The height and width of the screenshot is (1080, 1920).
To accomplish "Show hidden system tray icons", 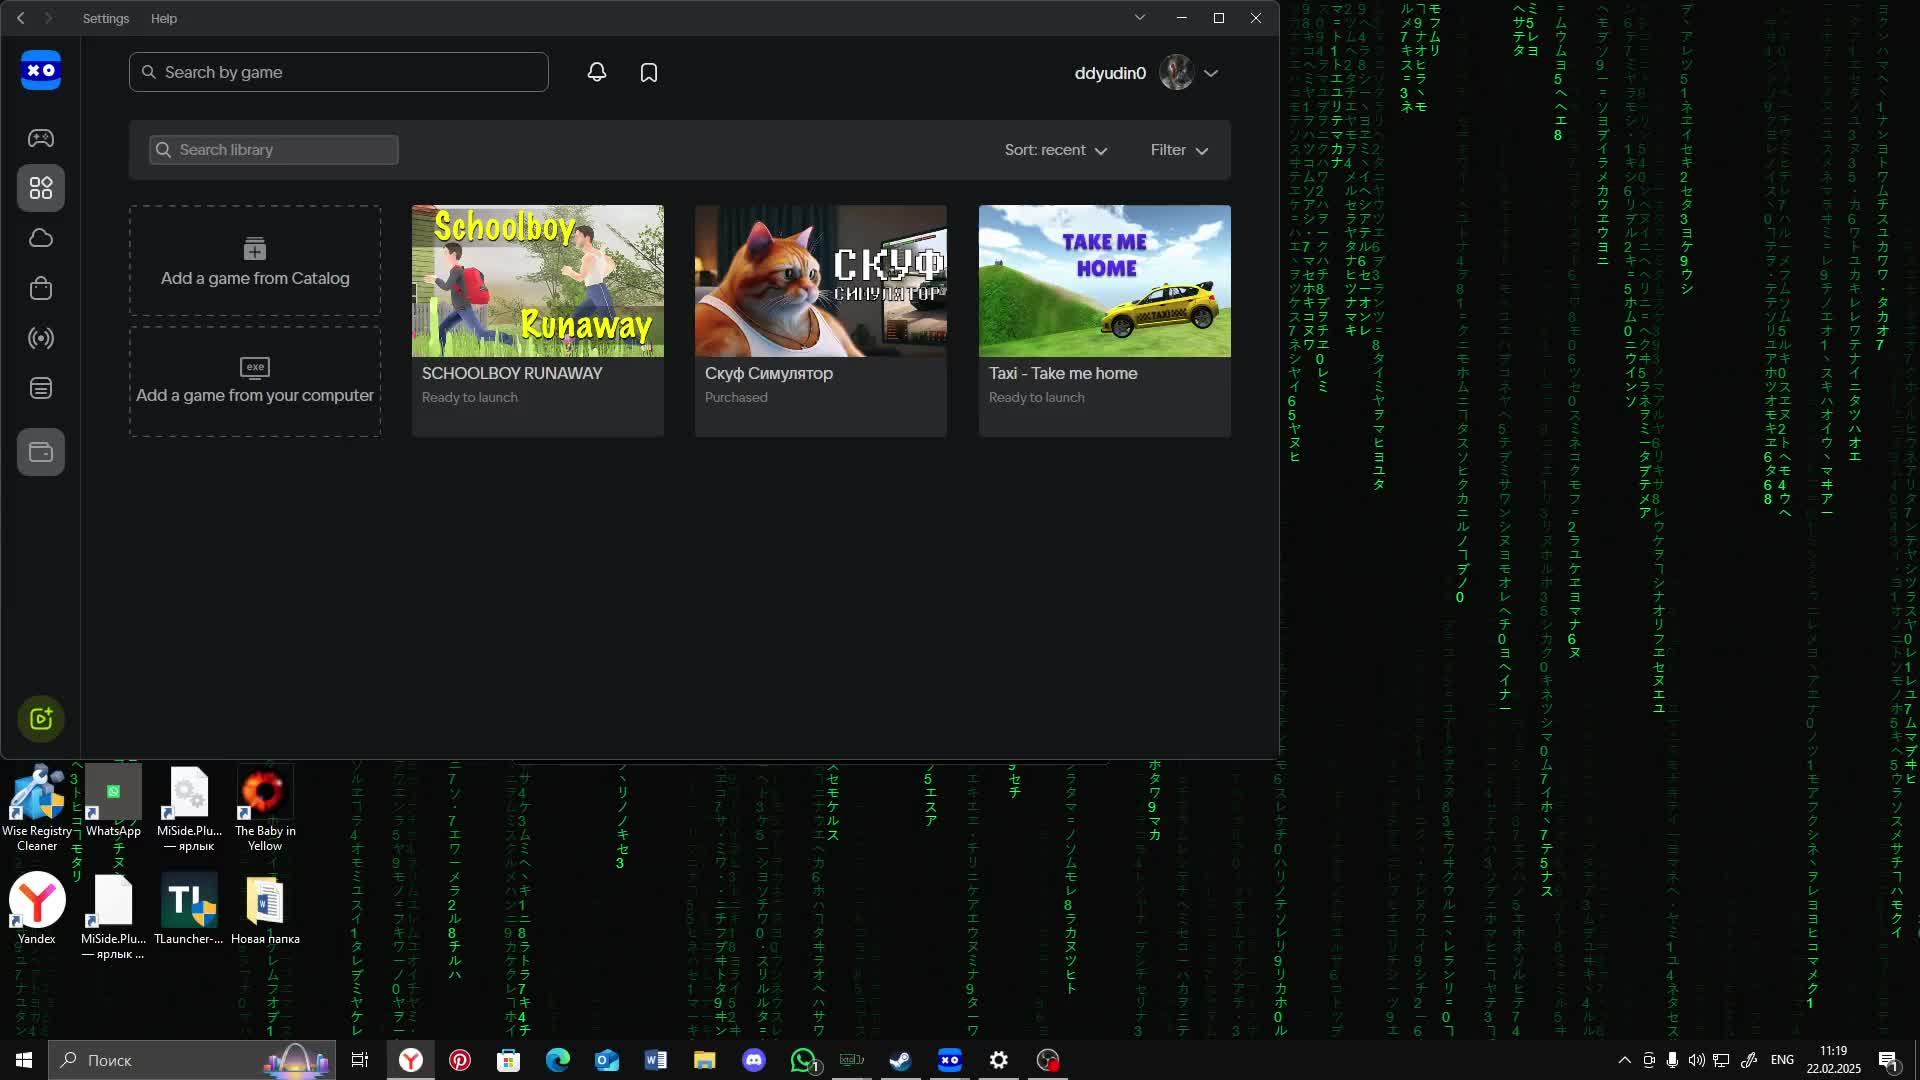I will (x=1624, y=1060).
